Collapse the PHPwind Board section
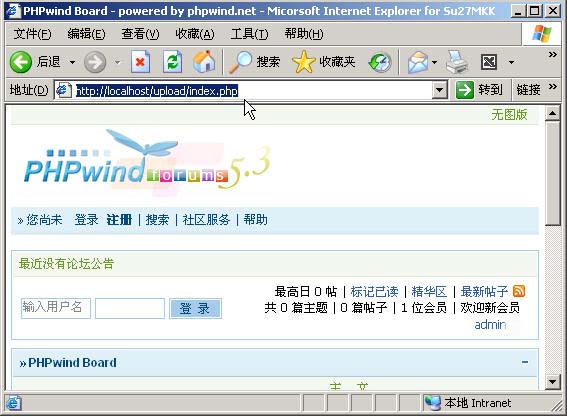The height and width of the screenshot is (416, 567). click(525, 362)
